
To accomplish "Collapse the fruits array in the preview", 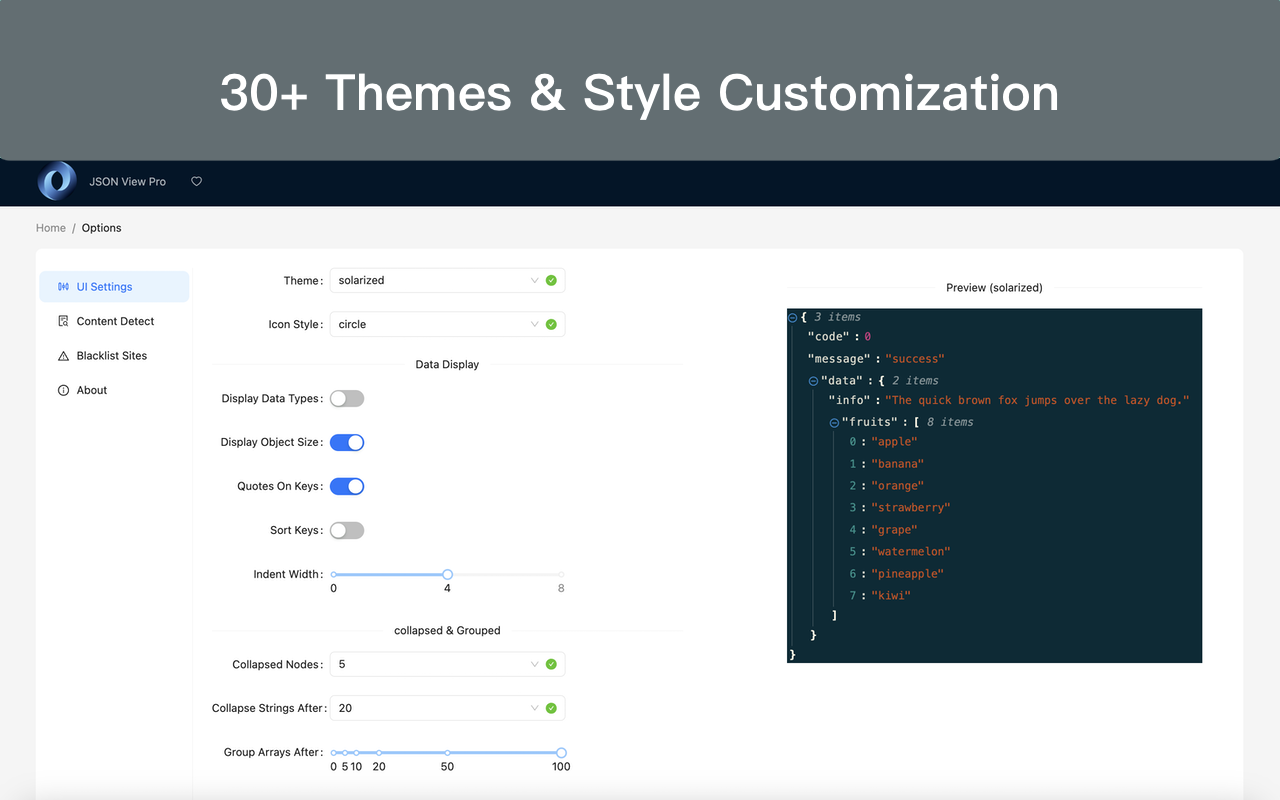I will (834, 421).
